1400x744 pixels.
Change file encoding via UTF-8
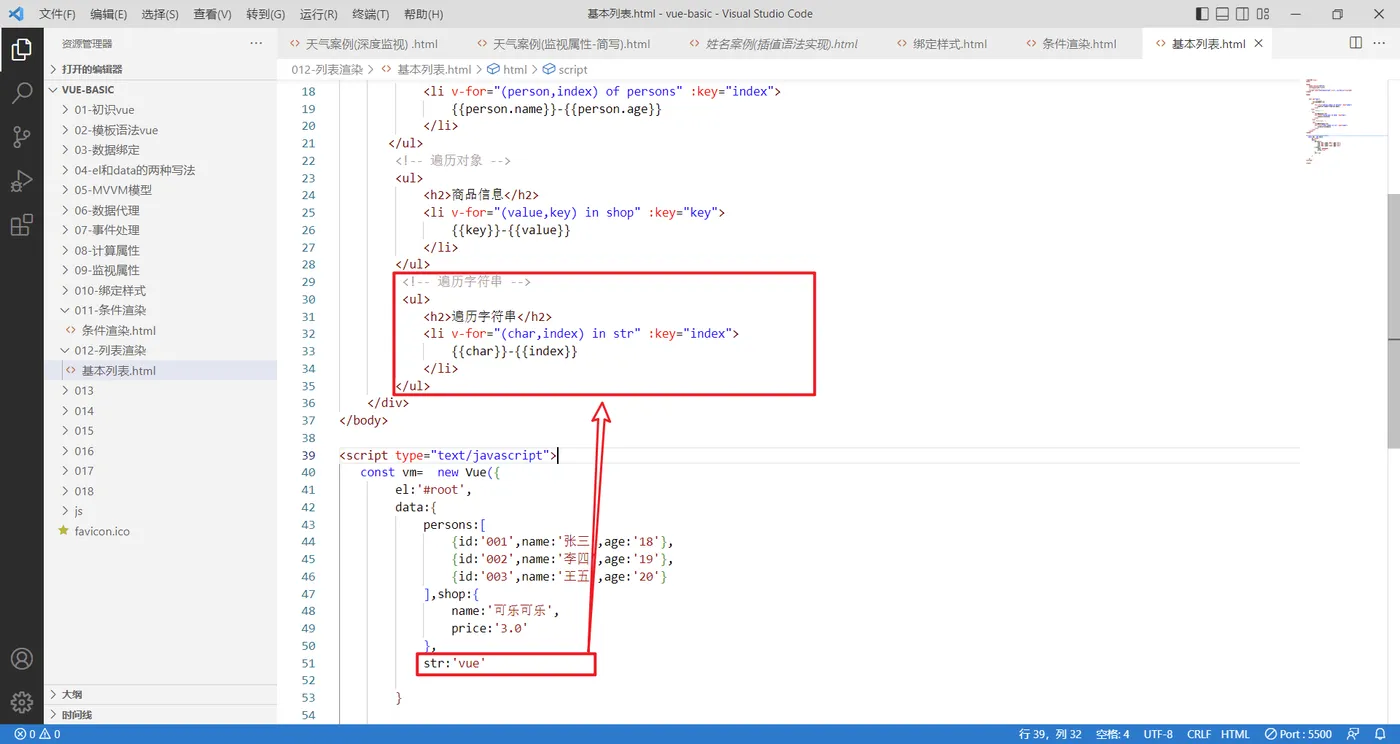pyautogui.click(x=1158, y=734)
